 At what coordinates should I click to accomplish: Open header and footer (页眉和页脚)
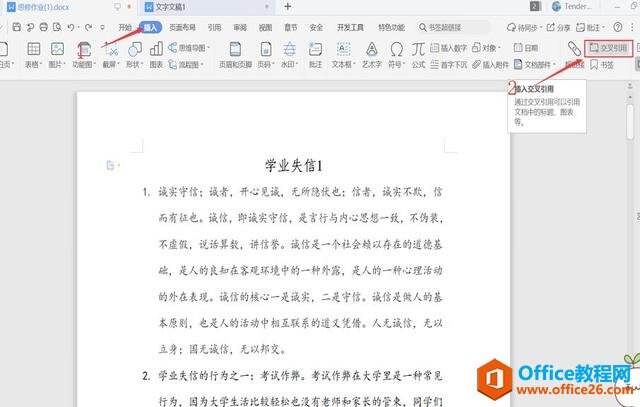click(x=235, y=55)
